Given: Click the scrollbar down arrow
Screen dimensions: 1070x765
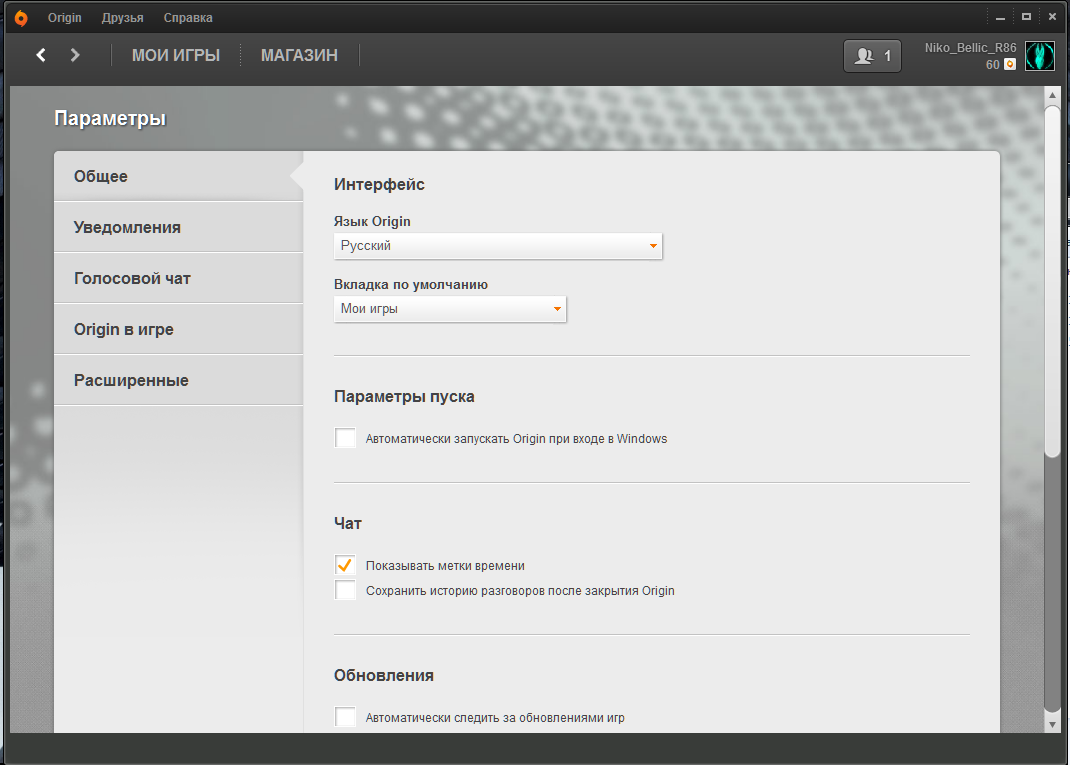Looking at the screenshot, I should tap(1052, 725).
